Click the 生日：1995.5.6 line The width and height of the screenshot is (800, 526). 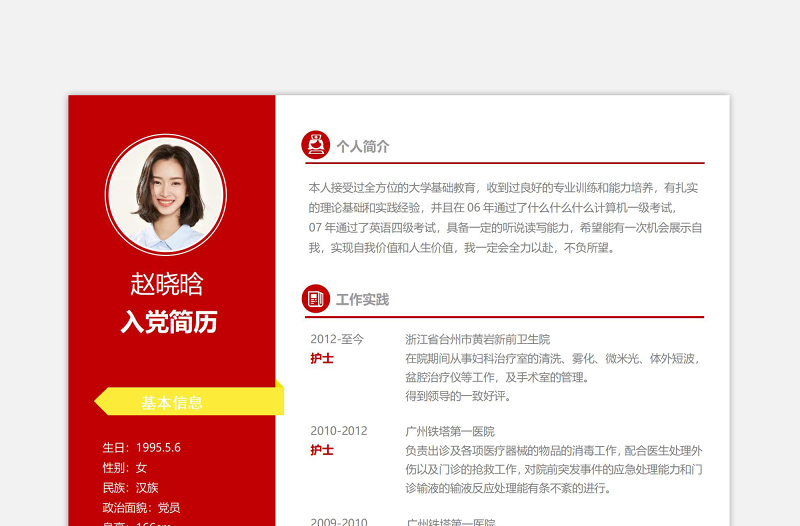[x=141, y=447]
